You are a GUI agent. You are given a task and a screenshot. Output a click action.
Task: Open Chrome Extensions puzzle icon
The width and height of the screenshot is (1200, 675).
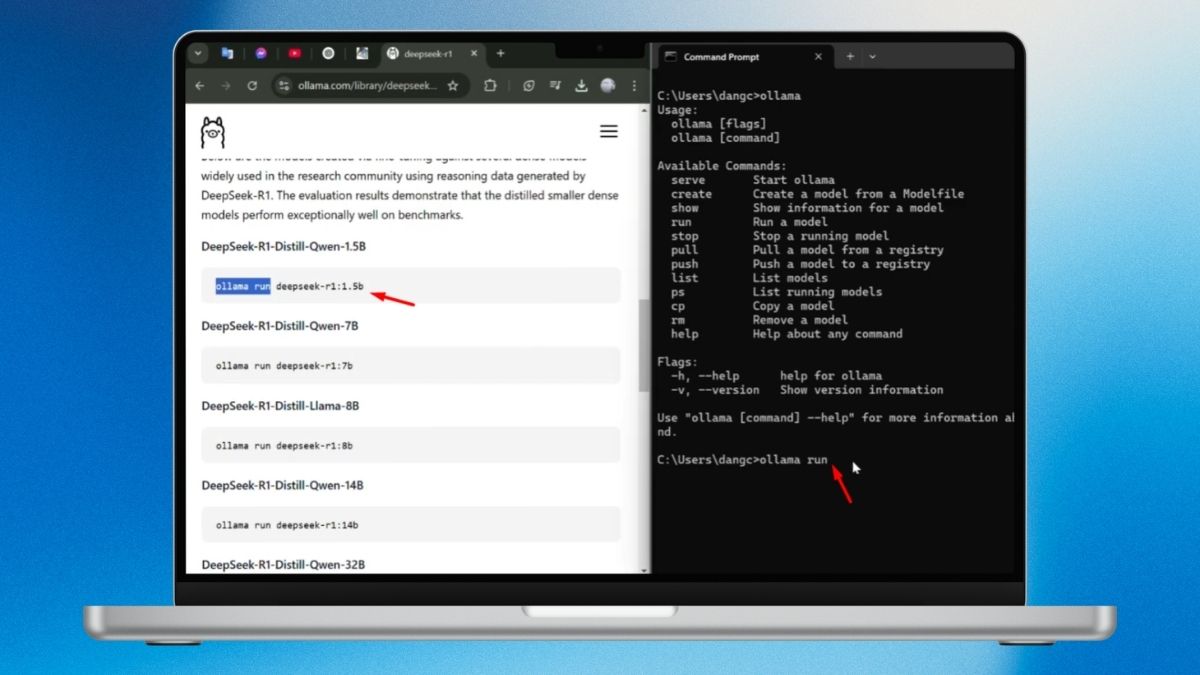(490, 86)
